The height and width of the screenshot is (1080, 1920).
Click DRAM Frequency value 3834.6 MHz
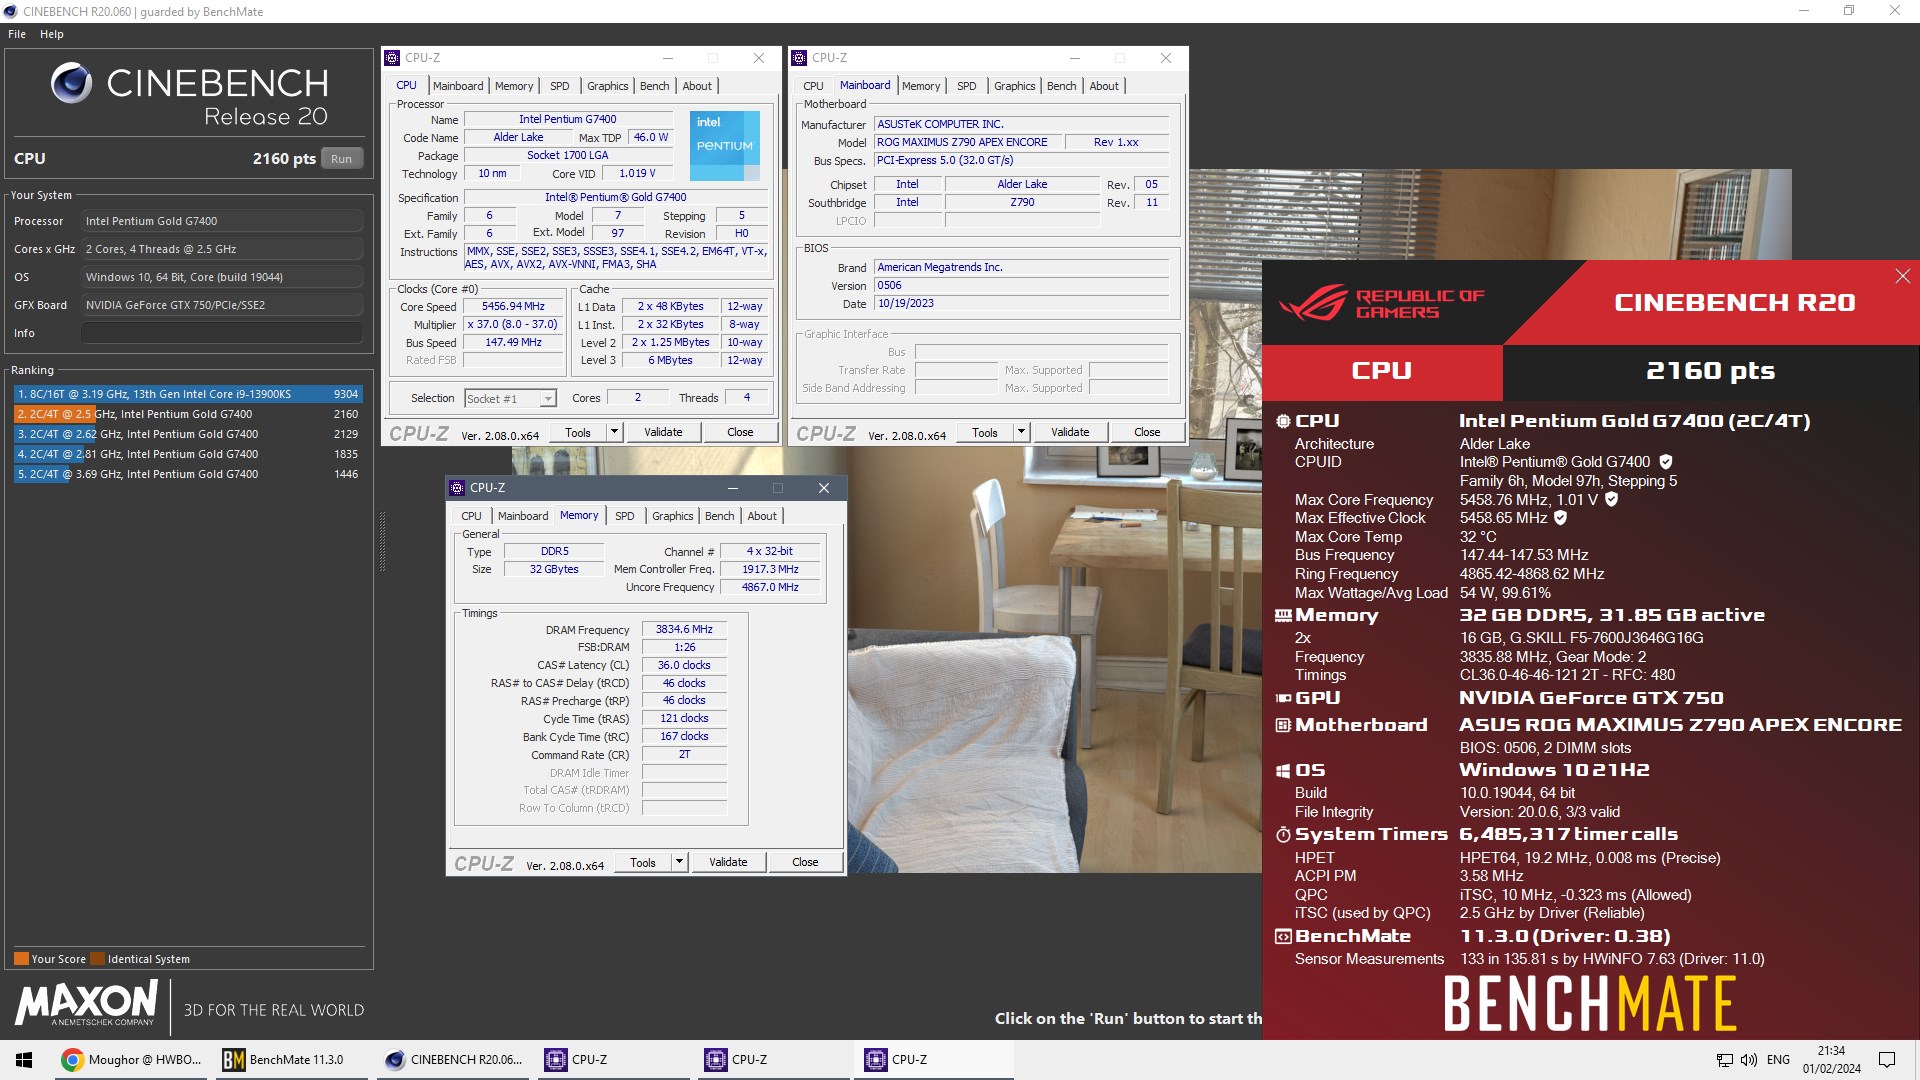[x=684, y=629]
